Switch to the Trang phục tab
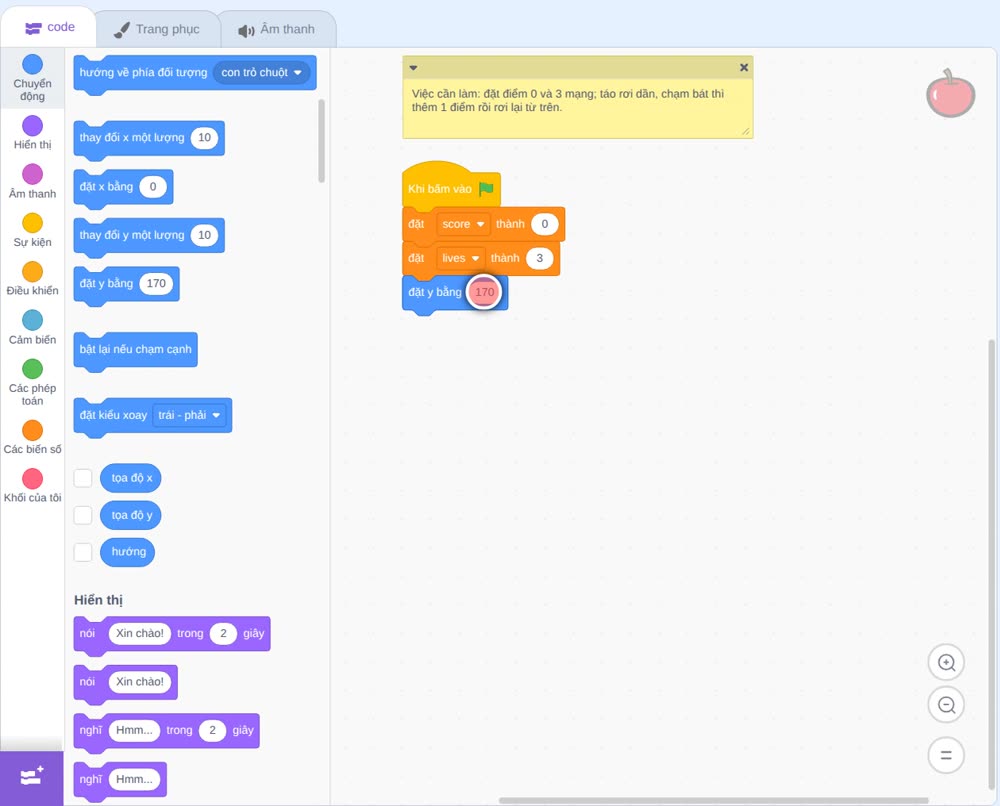The height and width of the screenshot is (806, 1000). tap(157, 29)
